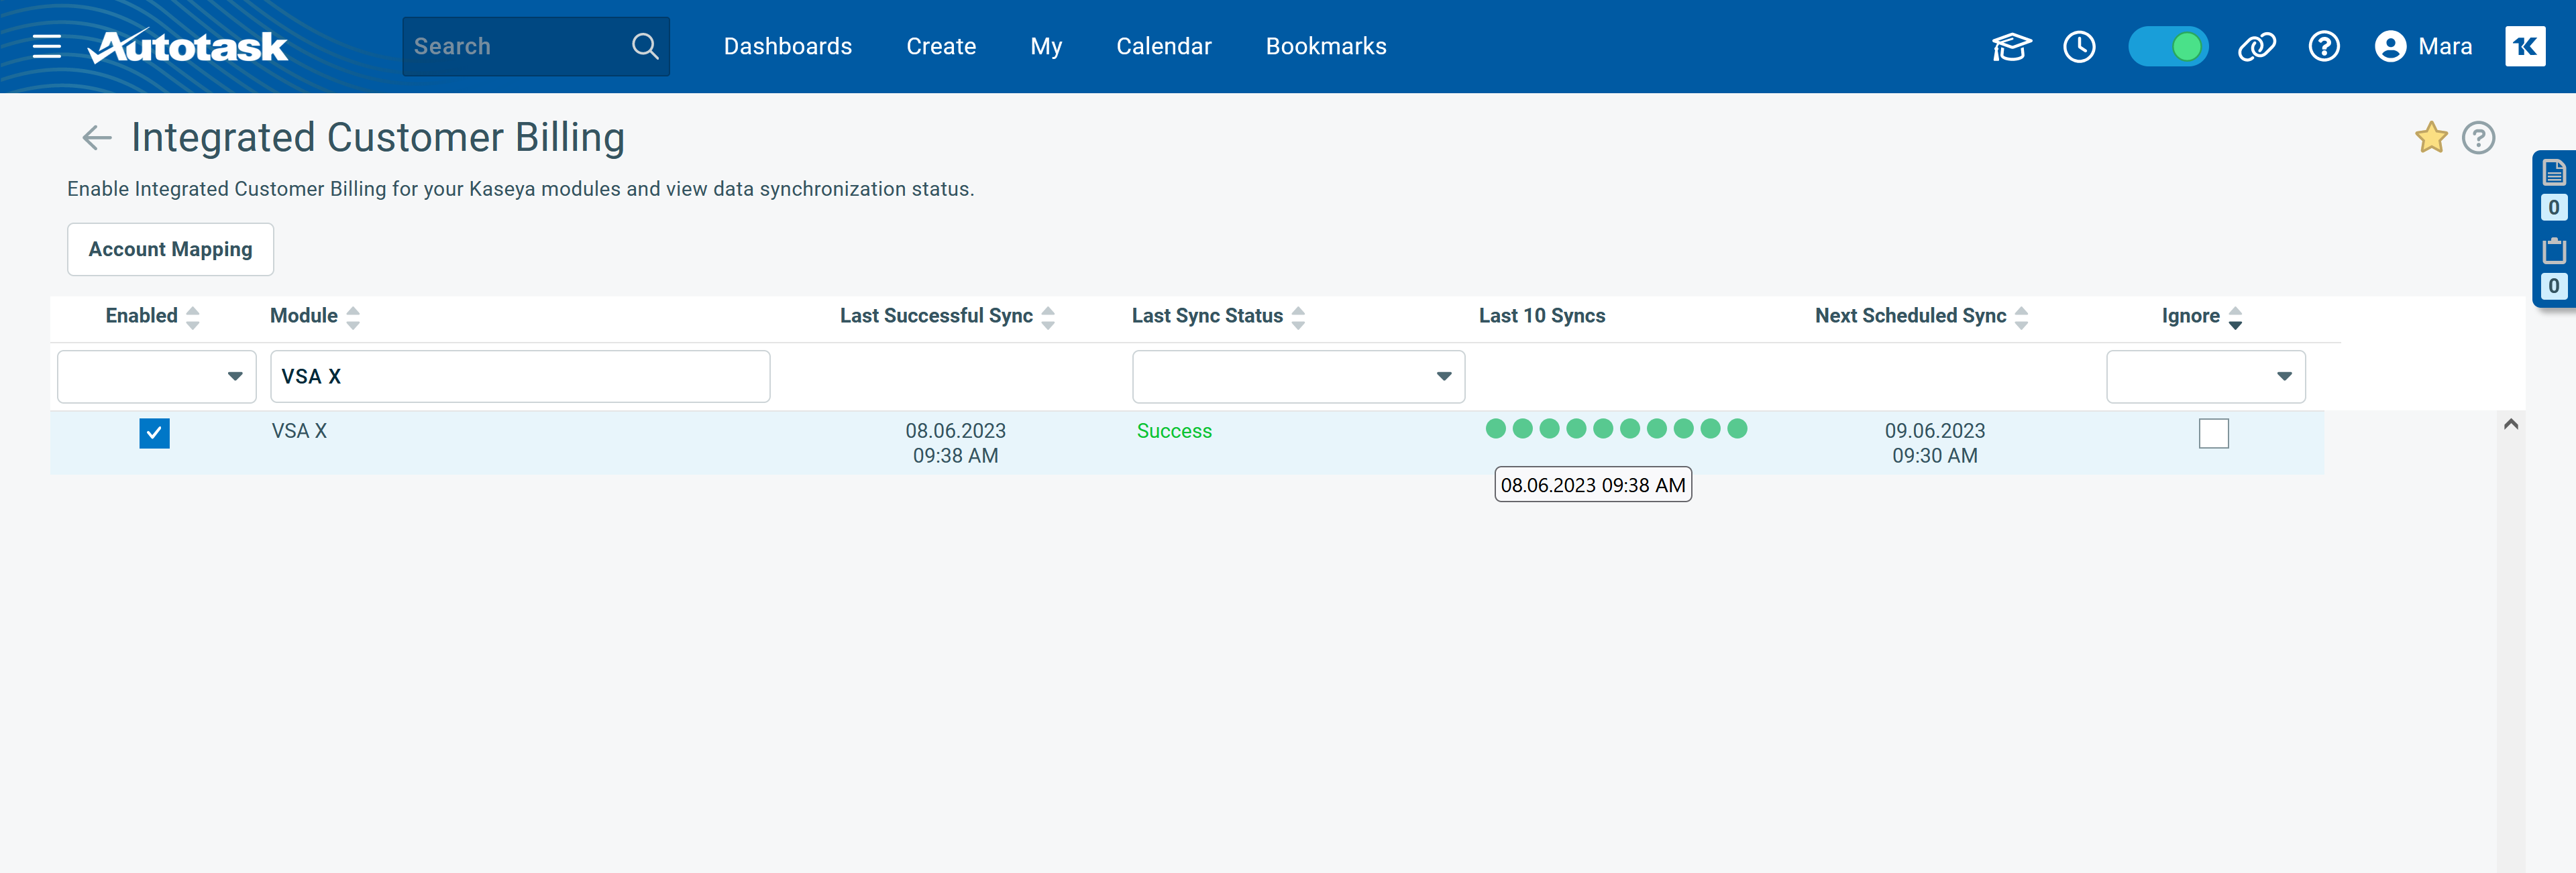
Task: Click the first green sync status dot
Action: click(x=1495, y=428)
